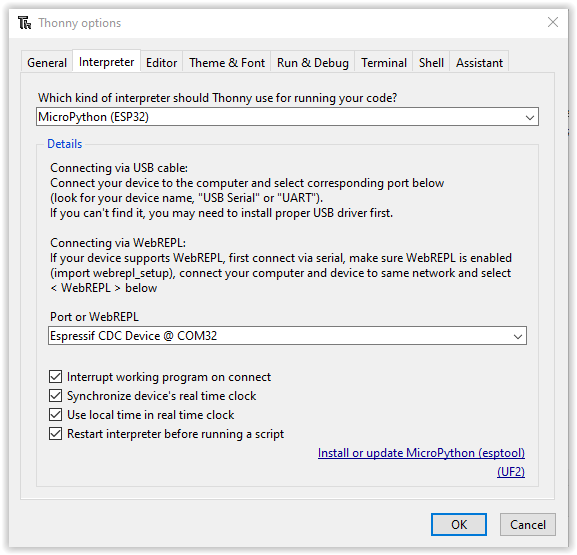Click the Espressif CDC Device @ COM32 field
The width and height of the screenshot is (577, 555).
[x=287, y=336]
